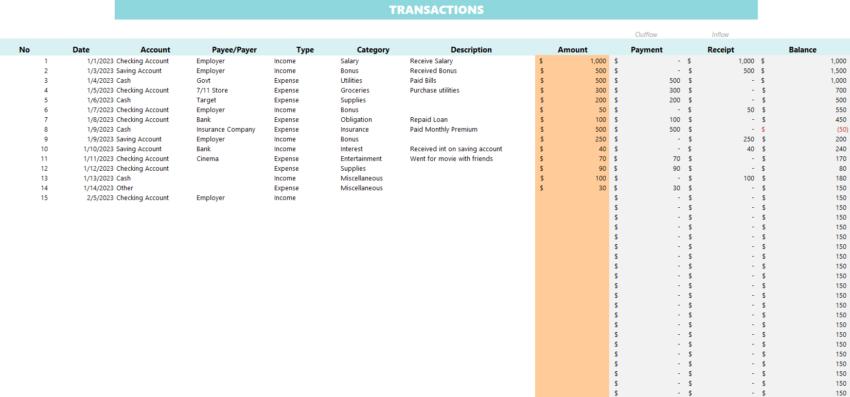Image resolution: width=850 pixels, height=397 pixels.
Task: Click the Cinema payee cell
Action: click(207, 159)
